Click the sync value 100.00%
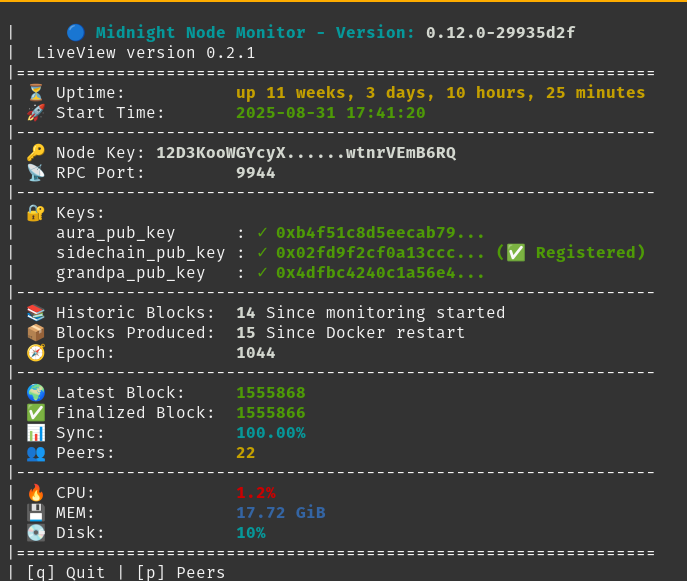 (271, 433)
